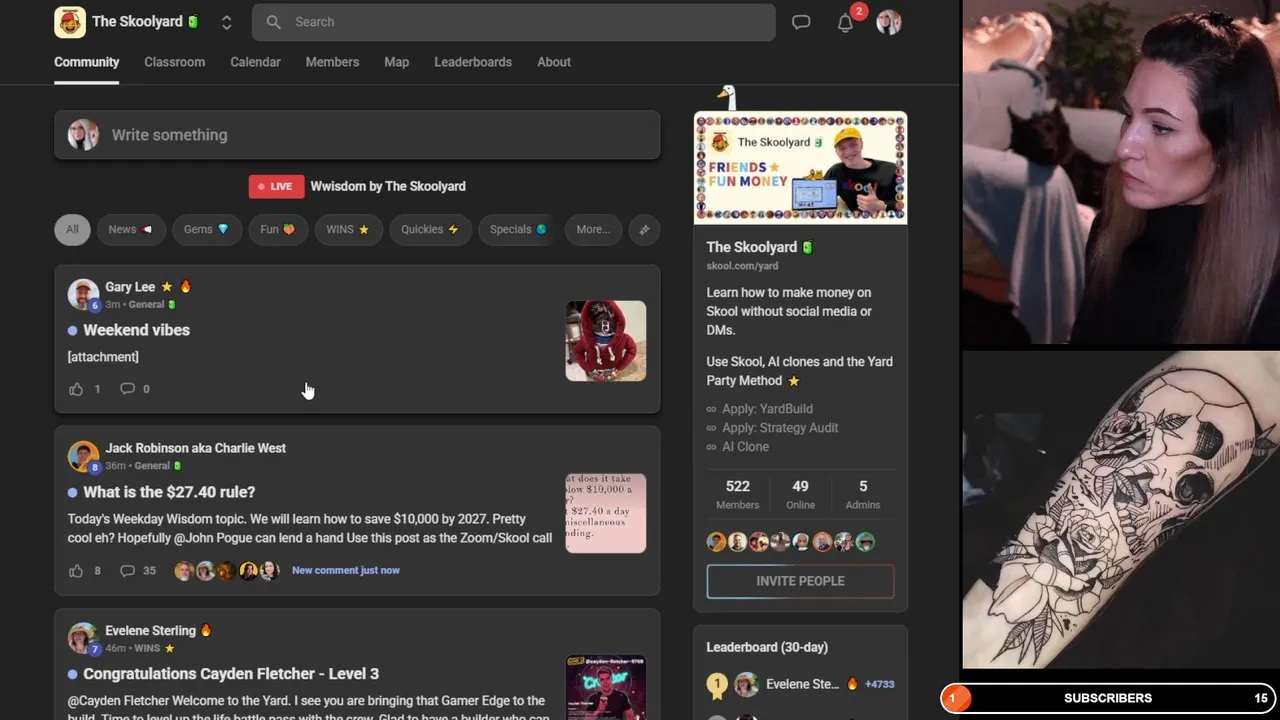Open Evelene Sterling's post avatar
Viewport: 1280px width, 720px height.
click(x=83, y=638)
